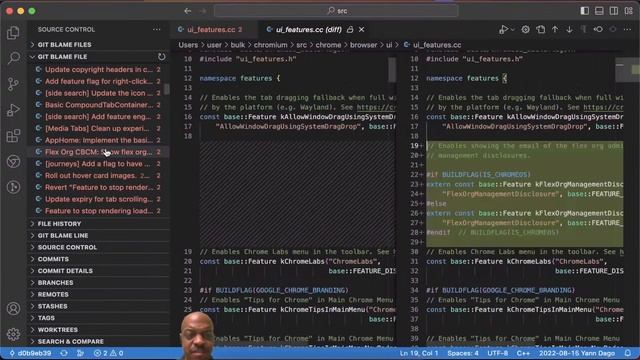Toggle secondary sidebar layout
The width and height of the screenshot is (640, 360).
pyautogui.click(x=613, y=11)
